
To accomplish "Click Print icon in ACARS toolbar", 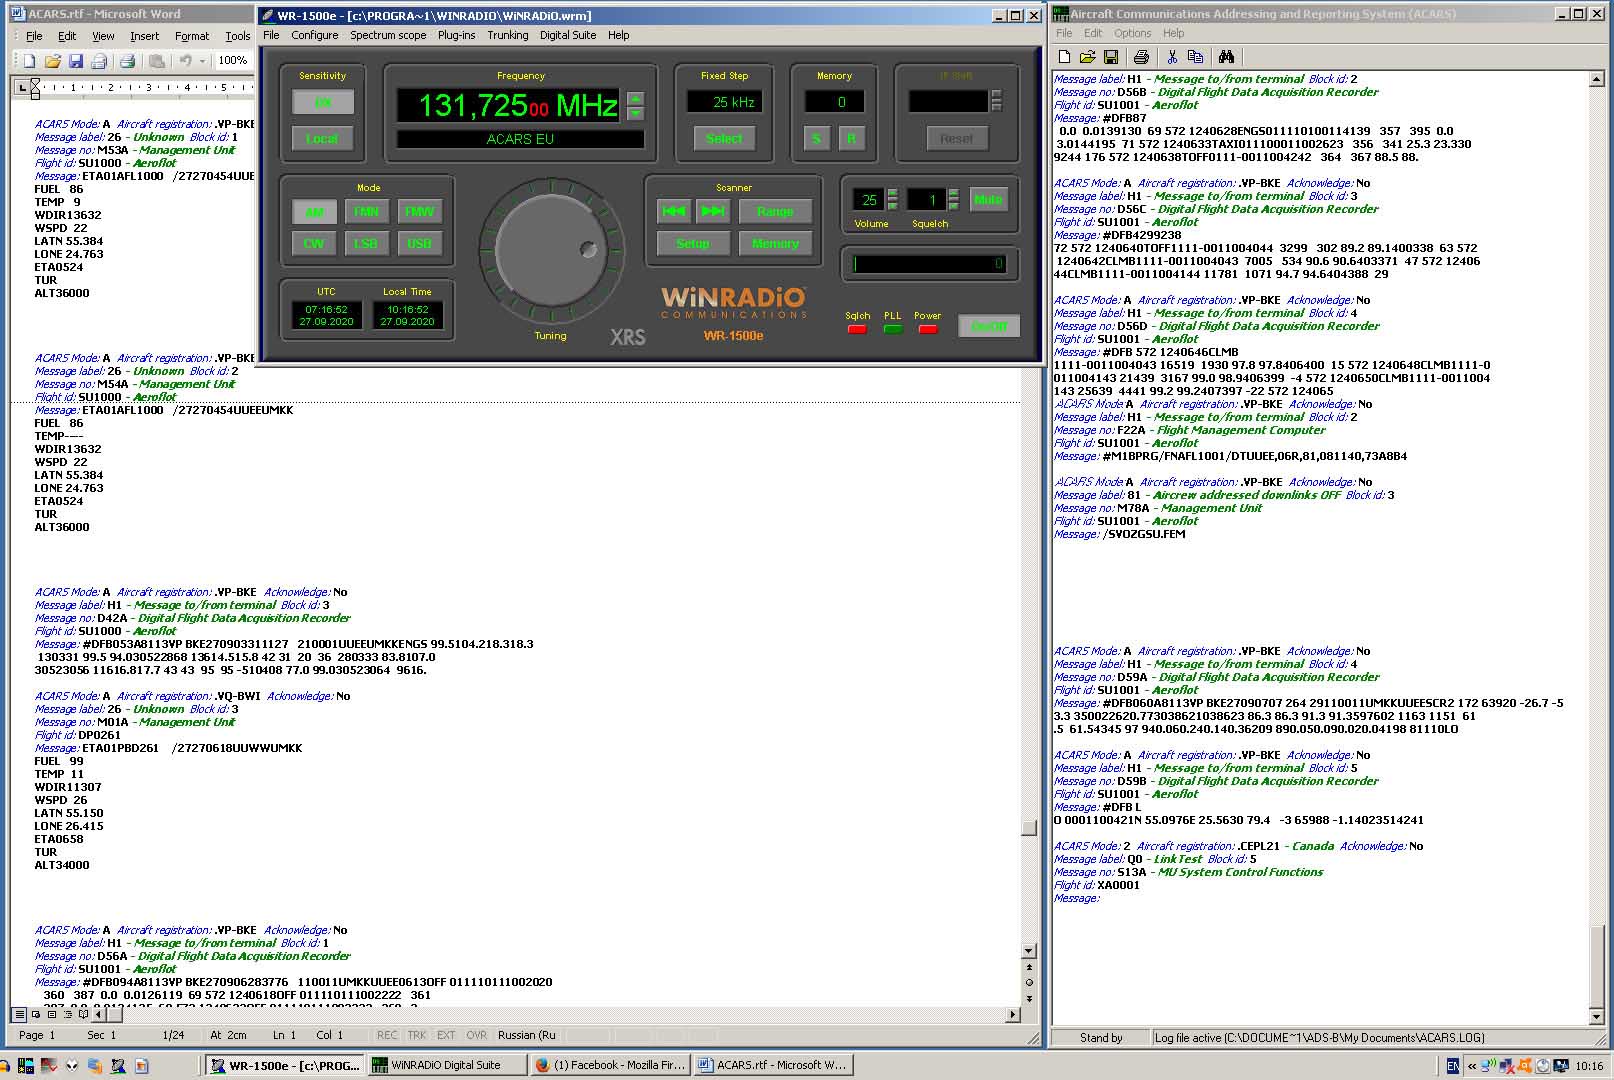I will (x=1141, y=57).
